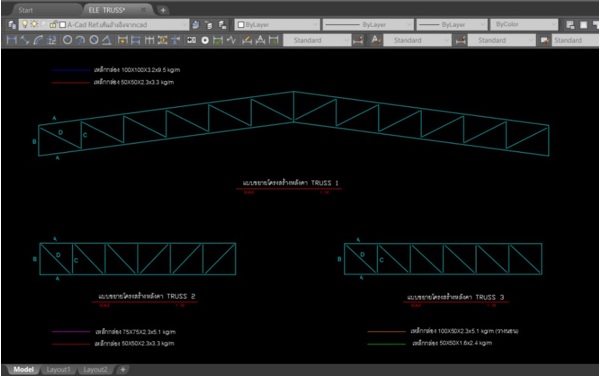Click the Continue dimension icon
The image size is (599, 376).
(x=149, y=40)
